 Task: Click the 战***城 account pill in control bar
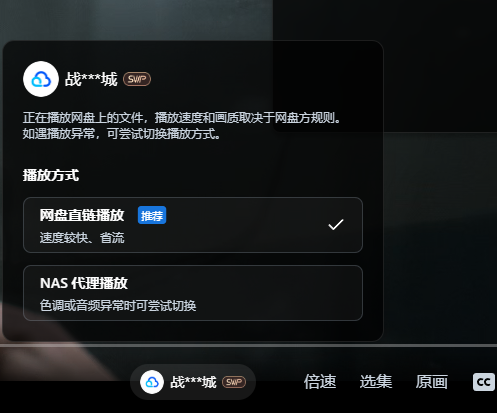pos(193,382)
